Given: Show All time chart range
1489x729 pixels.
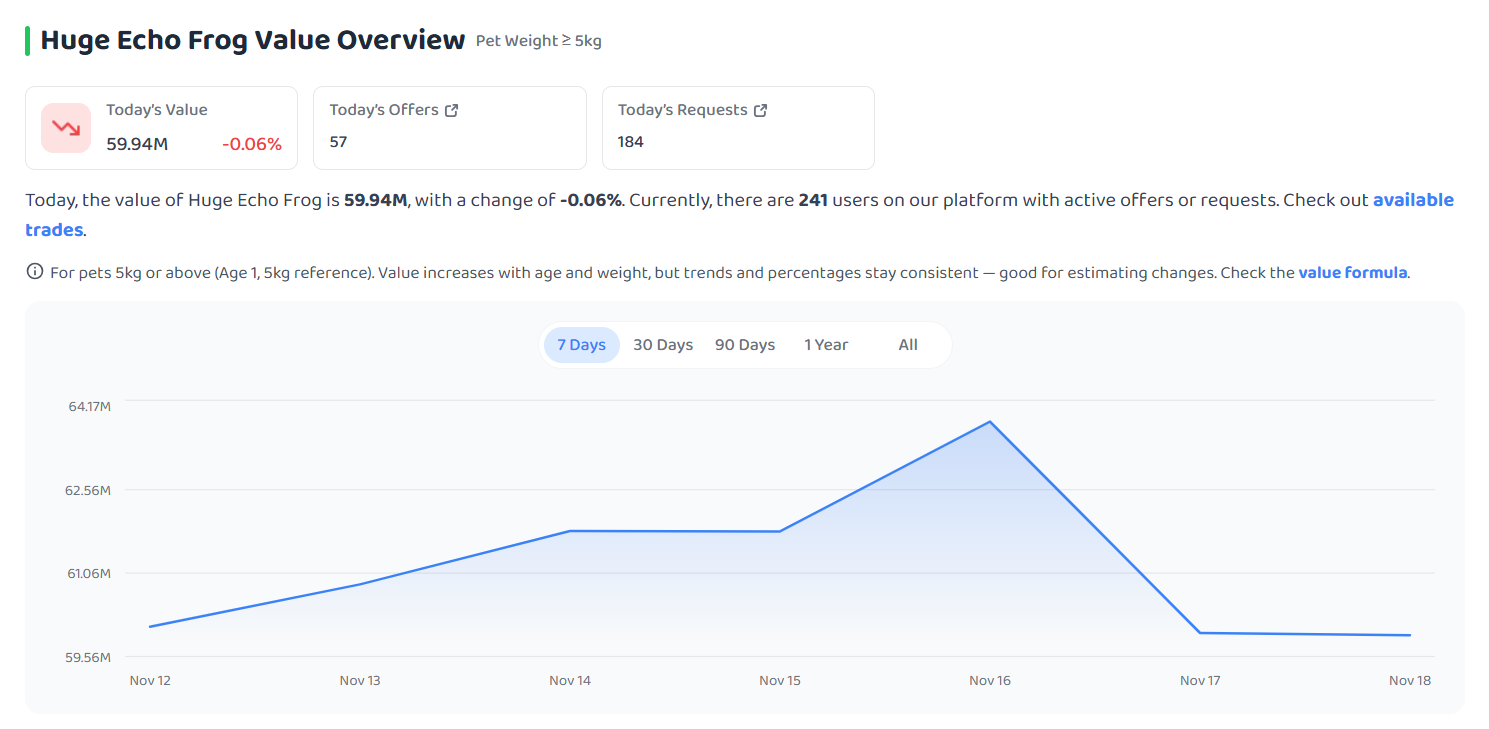Looking at the screenshot, I should click(x=908, y=345).
